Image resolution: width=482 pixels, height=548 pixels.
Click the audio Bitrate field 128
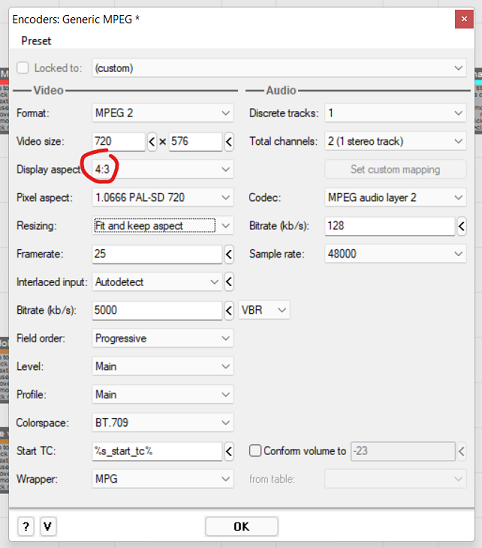point(390,226)
